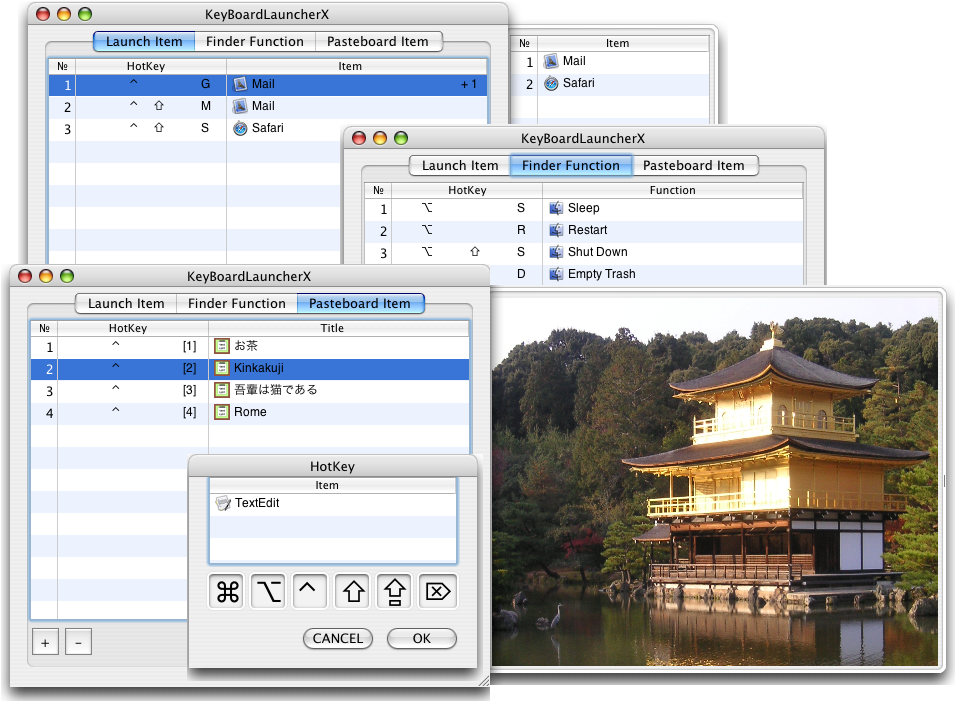This screenshot has height=702, width=956.
Task: Click the Shut Down function icon
Action: click(x=557, y=252)
